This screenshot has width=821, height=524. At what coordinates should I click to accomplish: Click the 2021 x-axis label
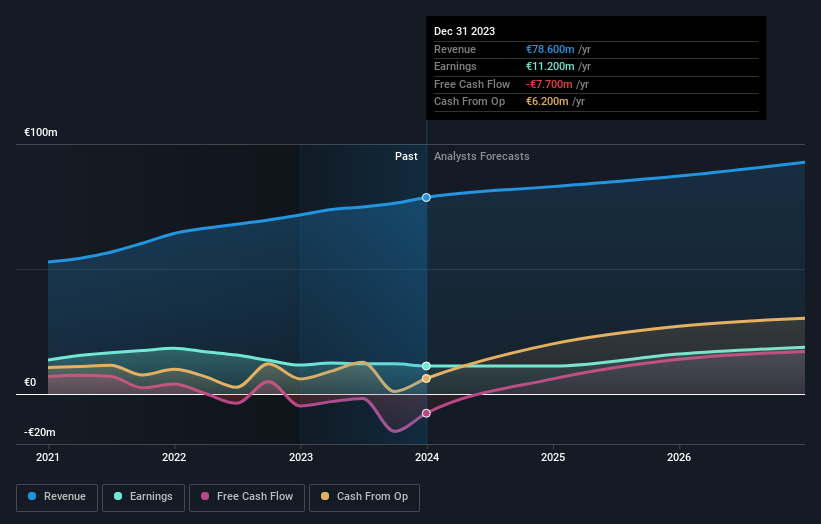48,457
